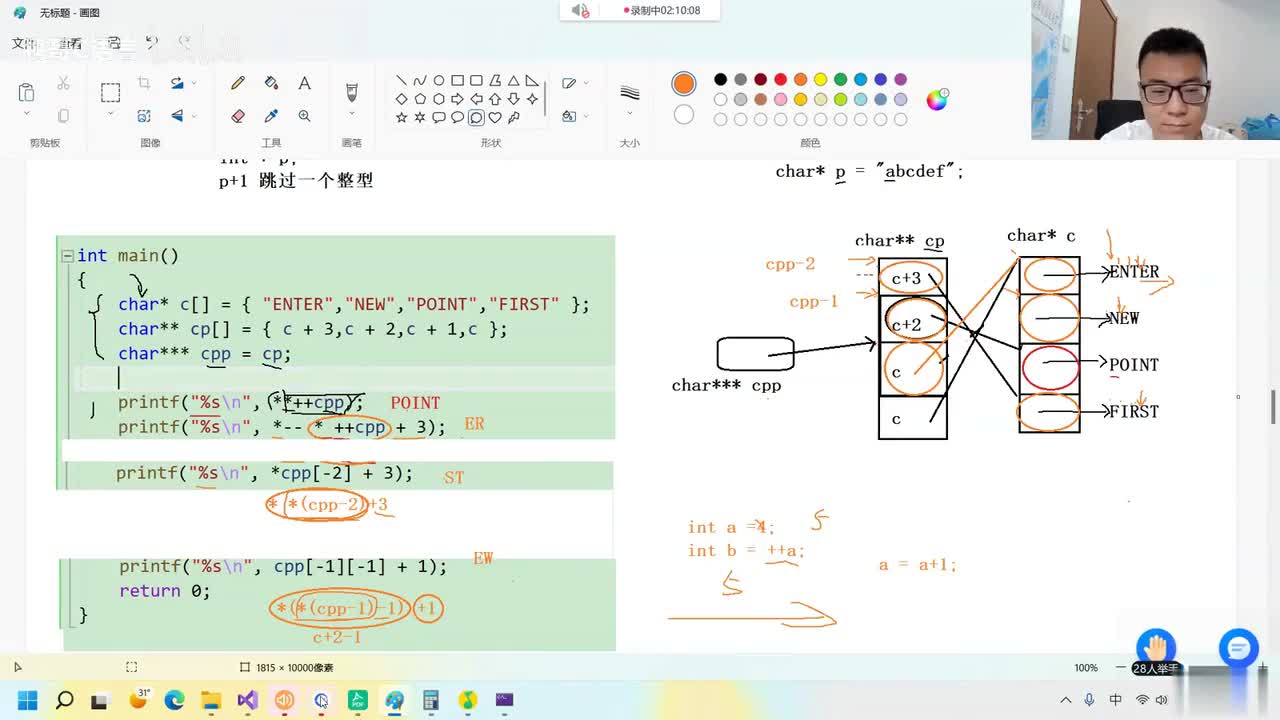The width and height of the screenshot is (1280, 720).
Task: Pick the yellow palette color
Action: (820, 80)
